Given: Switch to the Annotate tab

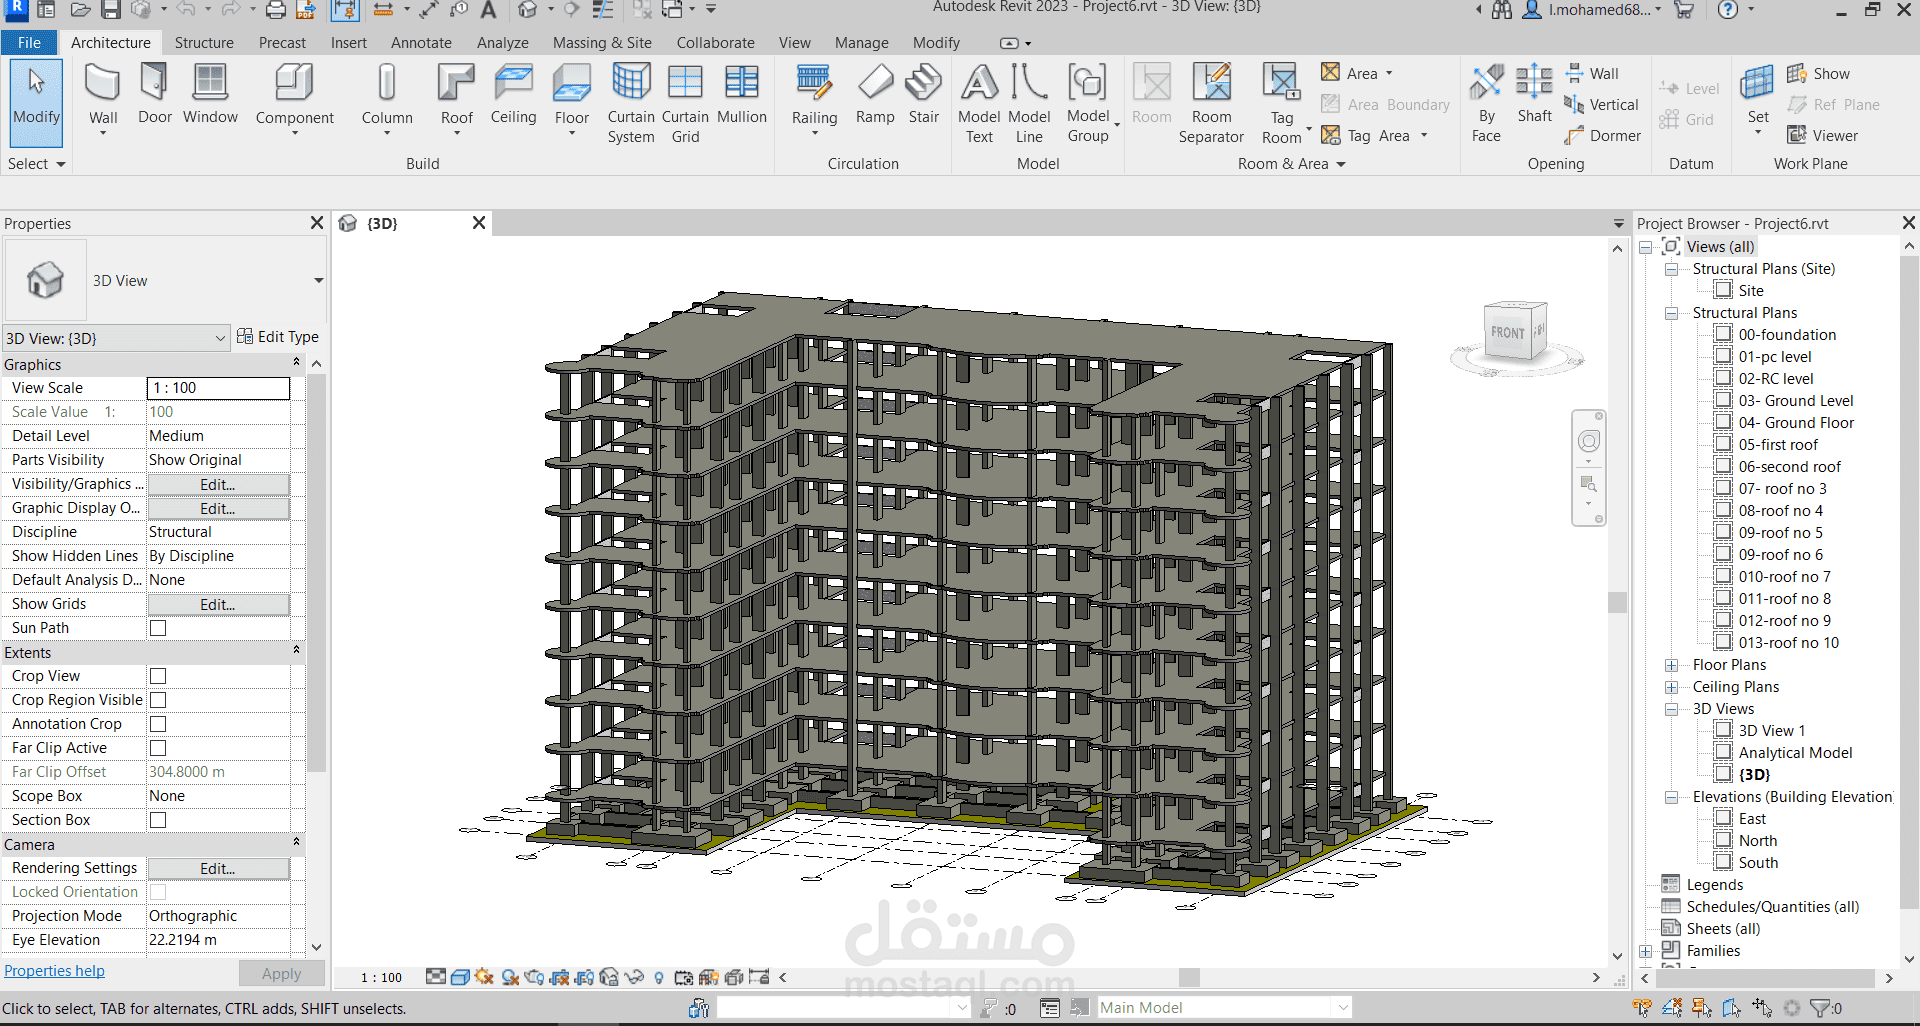Looking at the screenshot, I should [421, 43].
